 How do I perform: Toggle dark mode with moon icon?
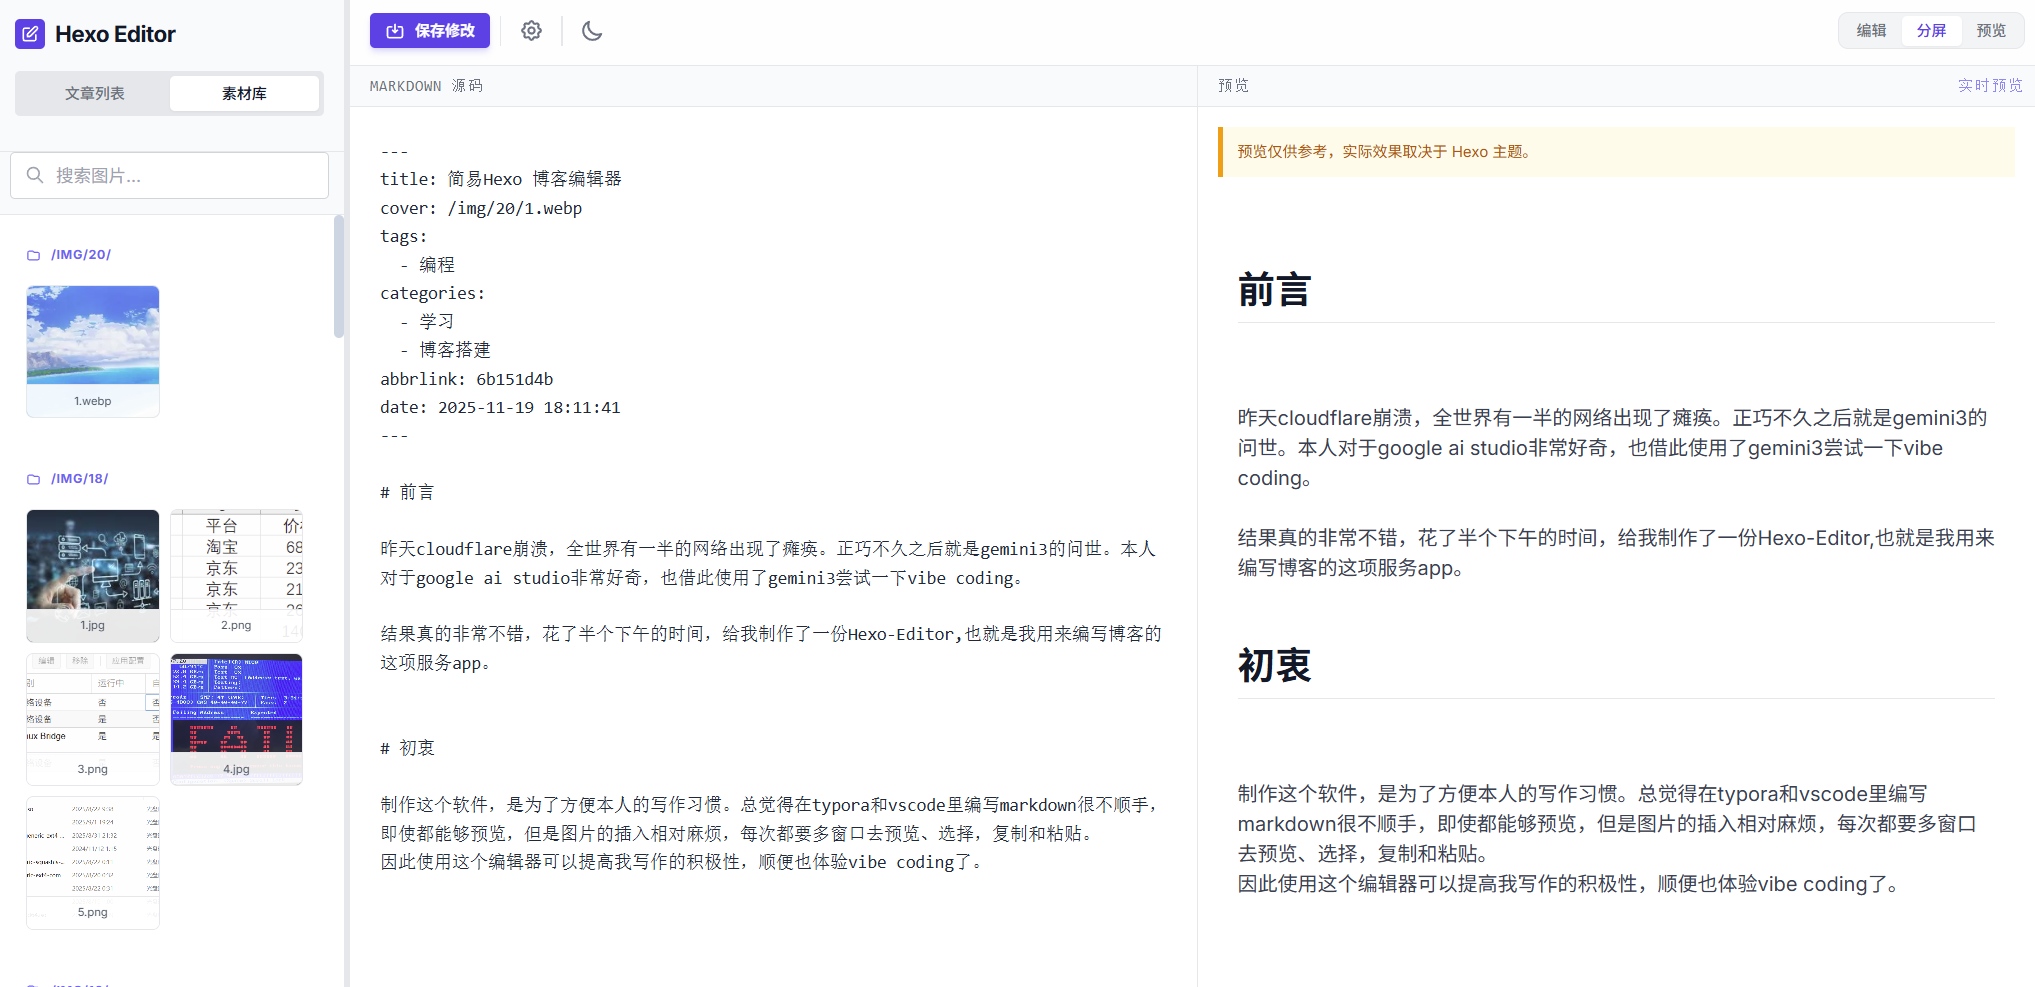point(592,31)
